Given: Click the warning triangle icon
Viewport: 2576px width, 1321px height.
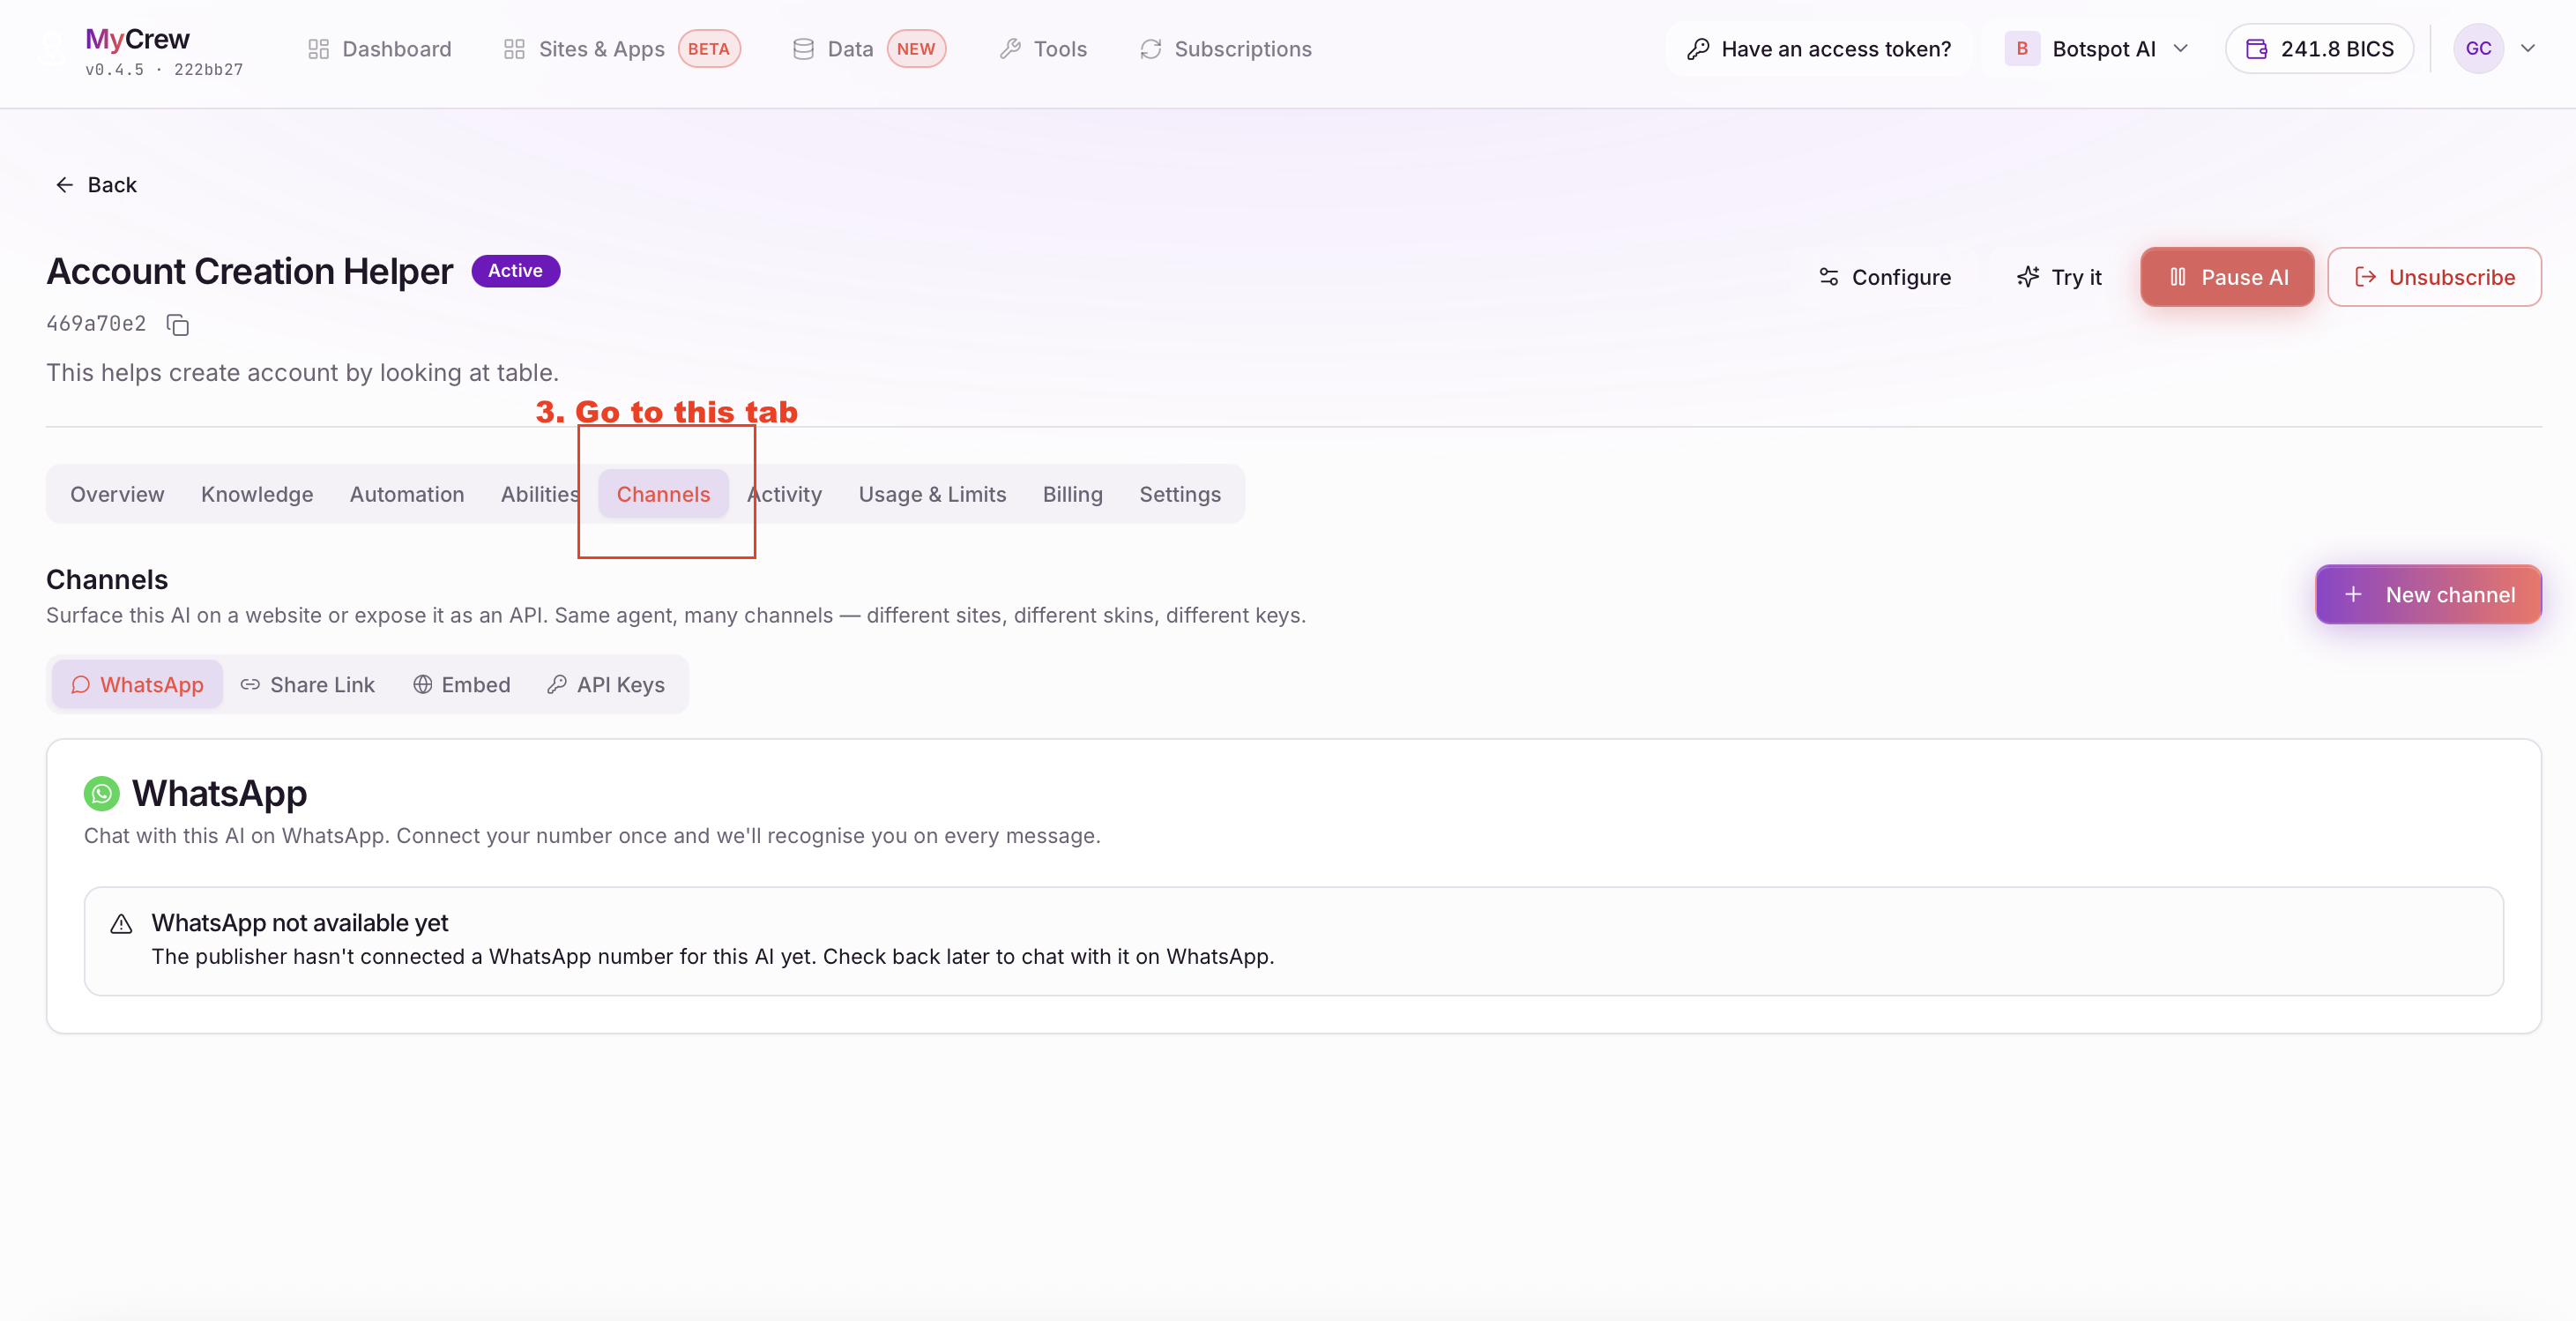Looking at the screenshot, I should click(121, 924).
